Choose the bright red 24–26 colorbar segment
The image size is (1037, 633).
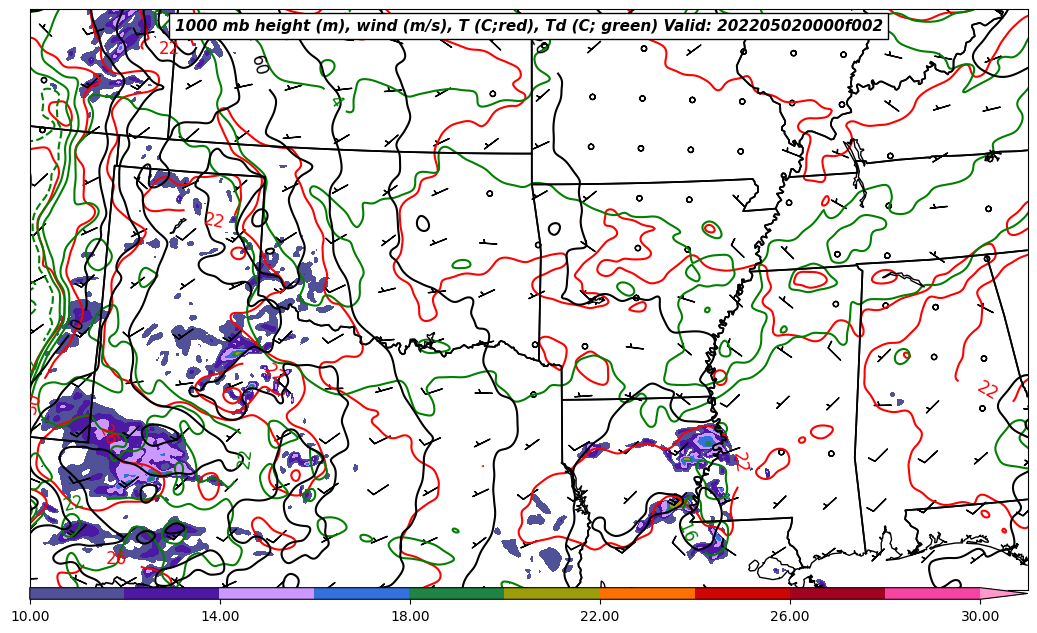tap(742, 593)
